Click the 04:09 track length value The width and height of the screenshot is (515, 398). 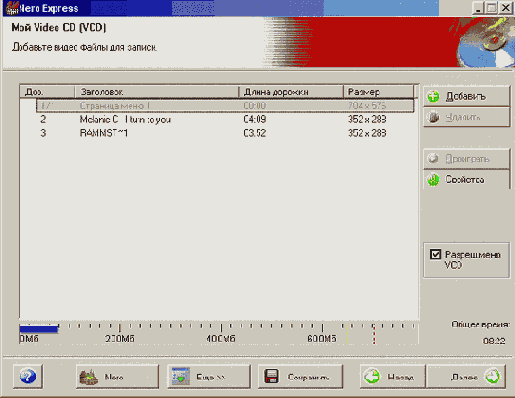coord(255,119)
